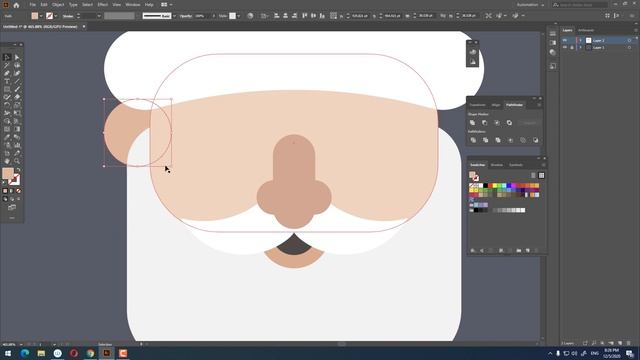Select the Pen tool
The image size is (640, 360).
7,73
